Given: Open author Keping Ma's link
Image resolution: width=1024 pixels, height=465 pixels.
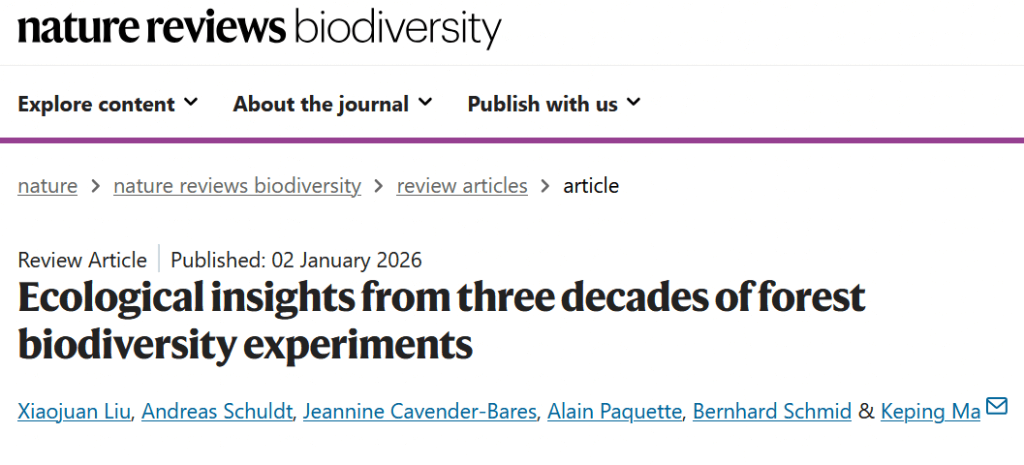Looking at the screenshot, I should (930, 411).
